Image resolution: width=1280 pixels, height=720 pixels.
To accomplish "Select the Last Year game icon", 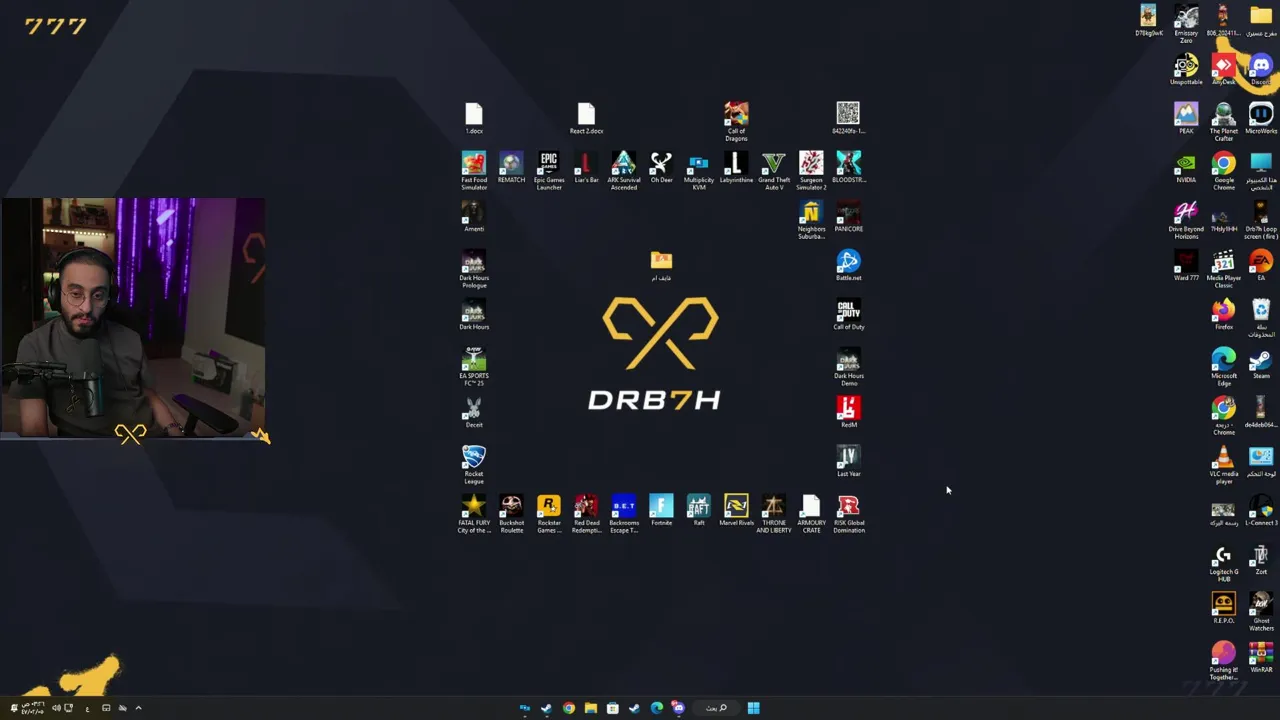I will coord(849,461).
